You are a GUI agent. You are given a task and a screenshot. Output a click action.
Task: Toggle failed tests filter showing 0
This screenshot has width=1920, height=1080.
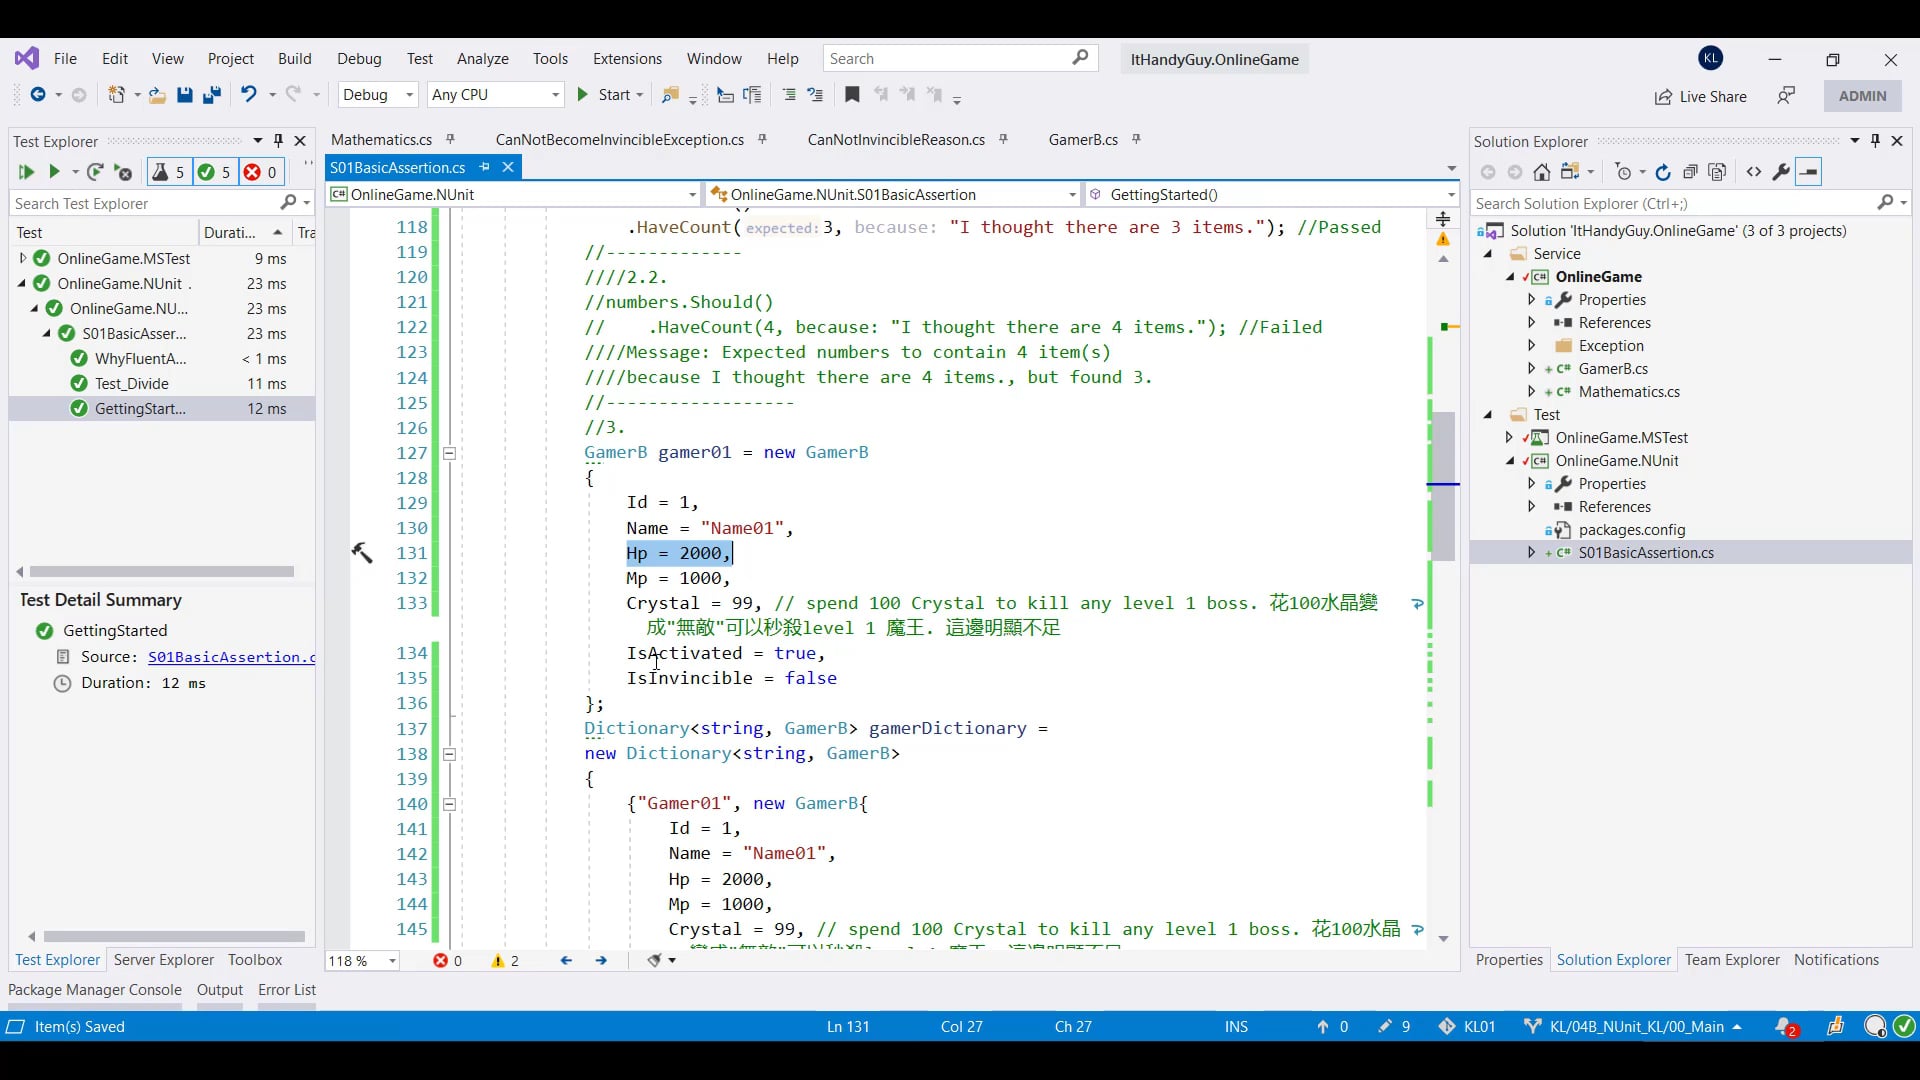(x=260, y=172)
